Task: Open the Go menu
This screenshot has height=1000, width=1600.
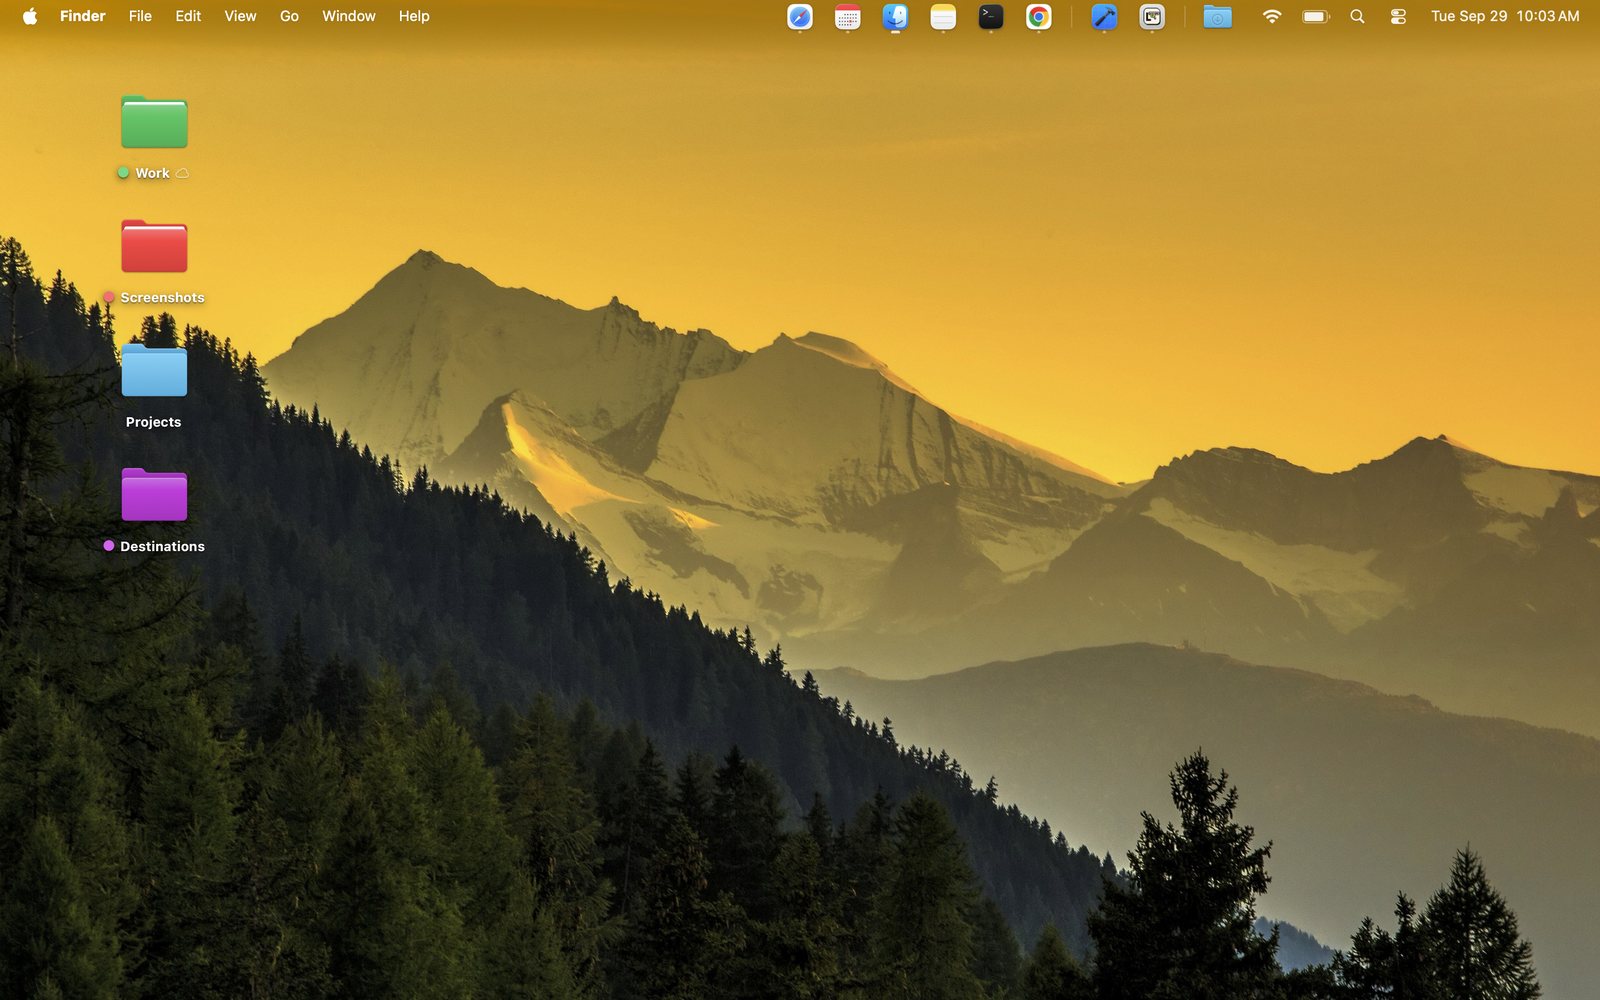Action: 289,16
